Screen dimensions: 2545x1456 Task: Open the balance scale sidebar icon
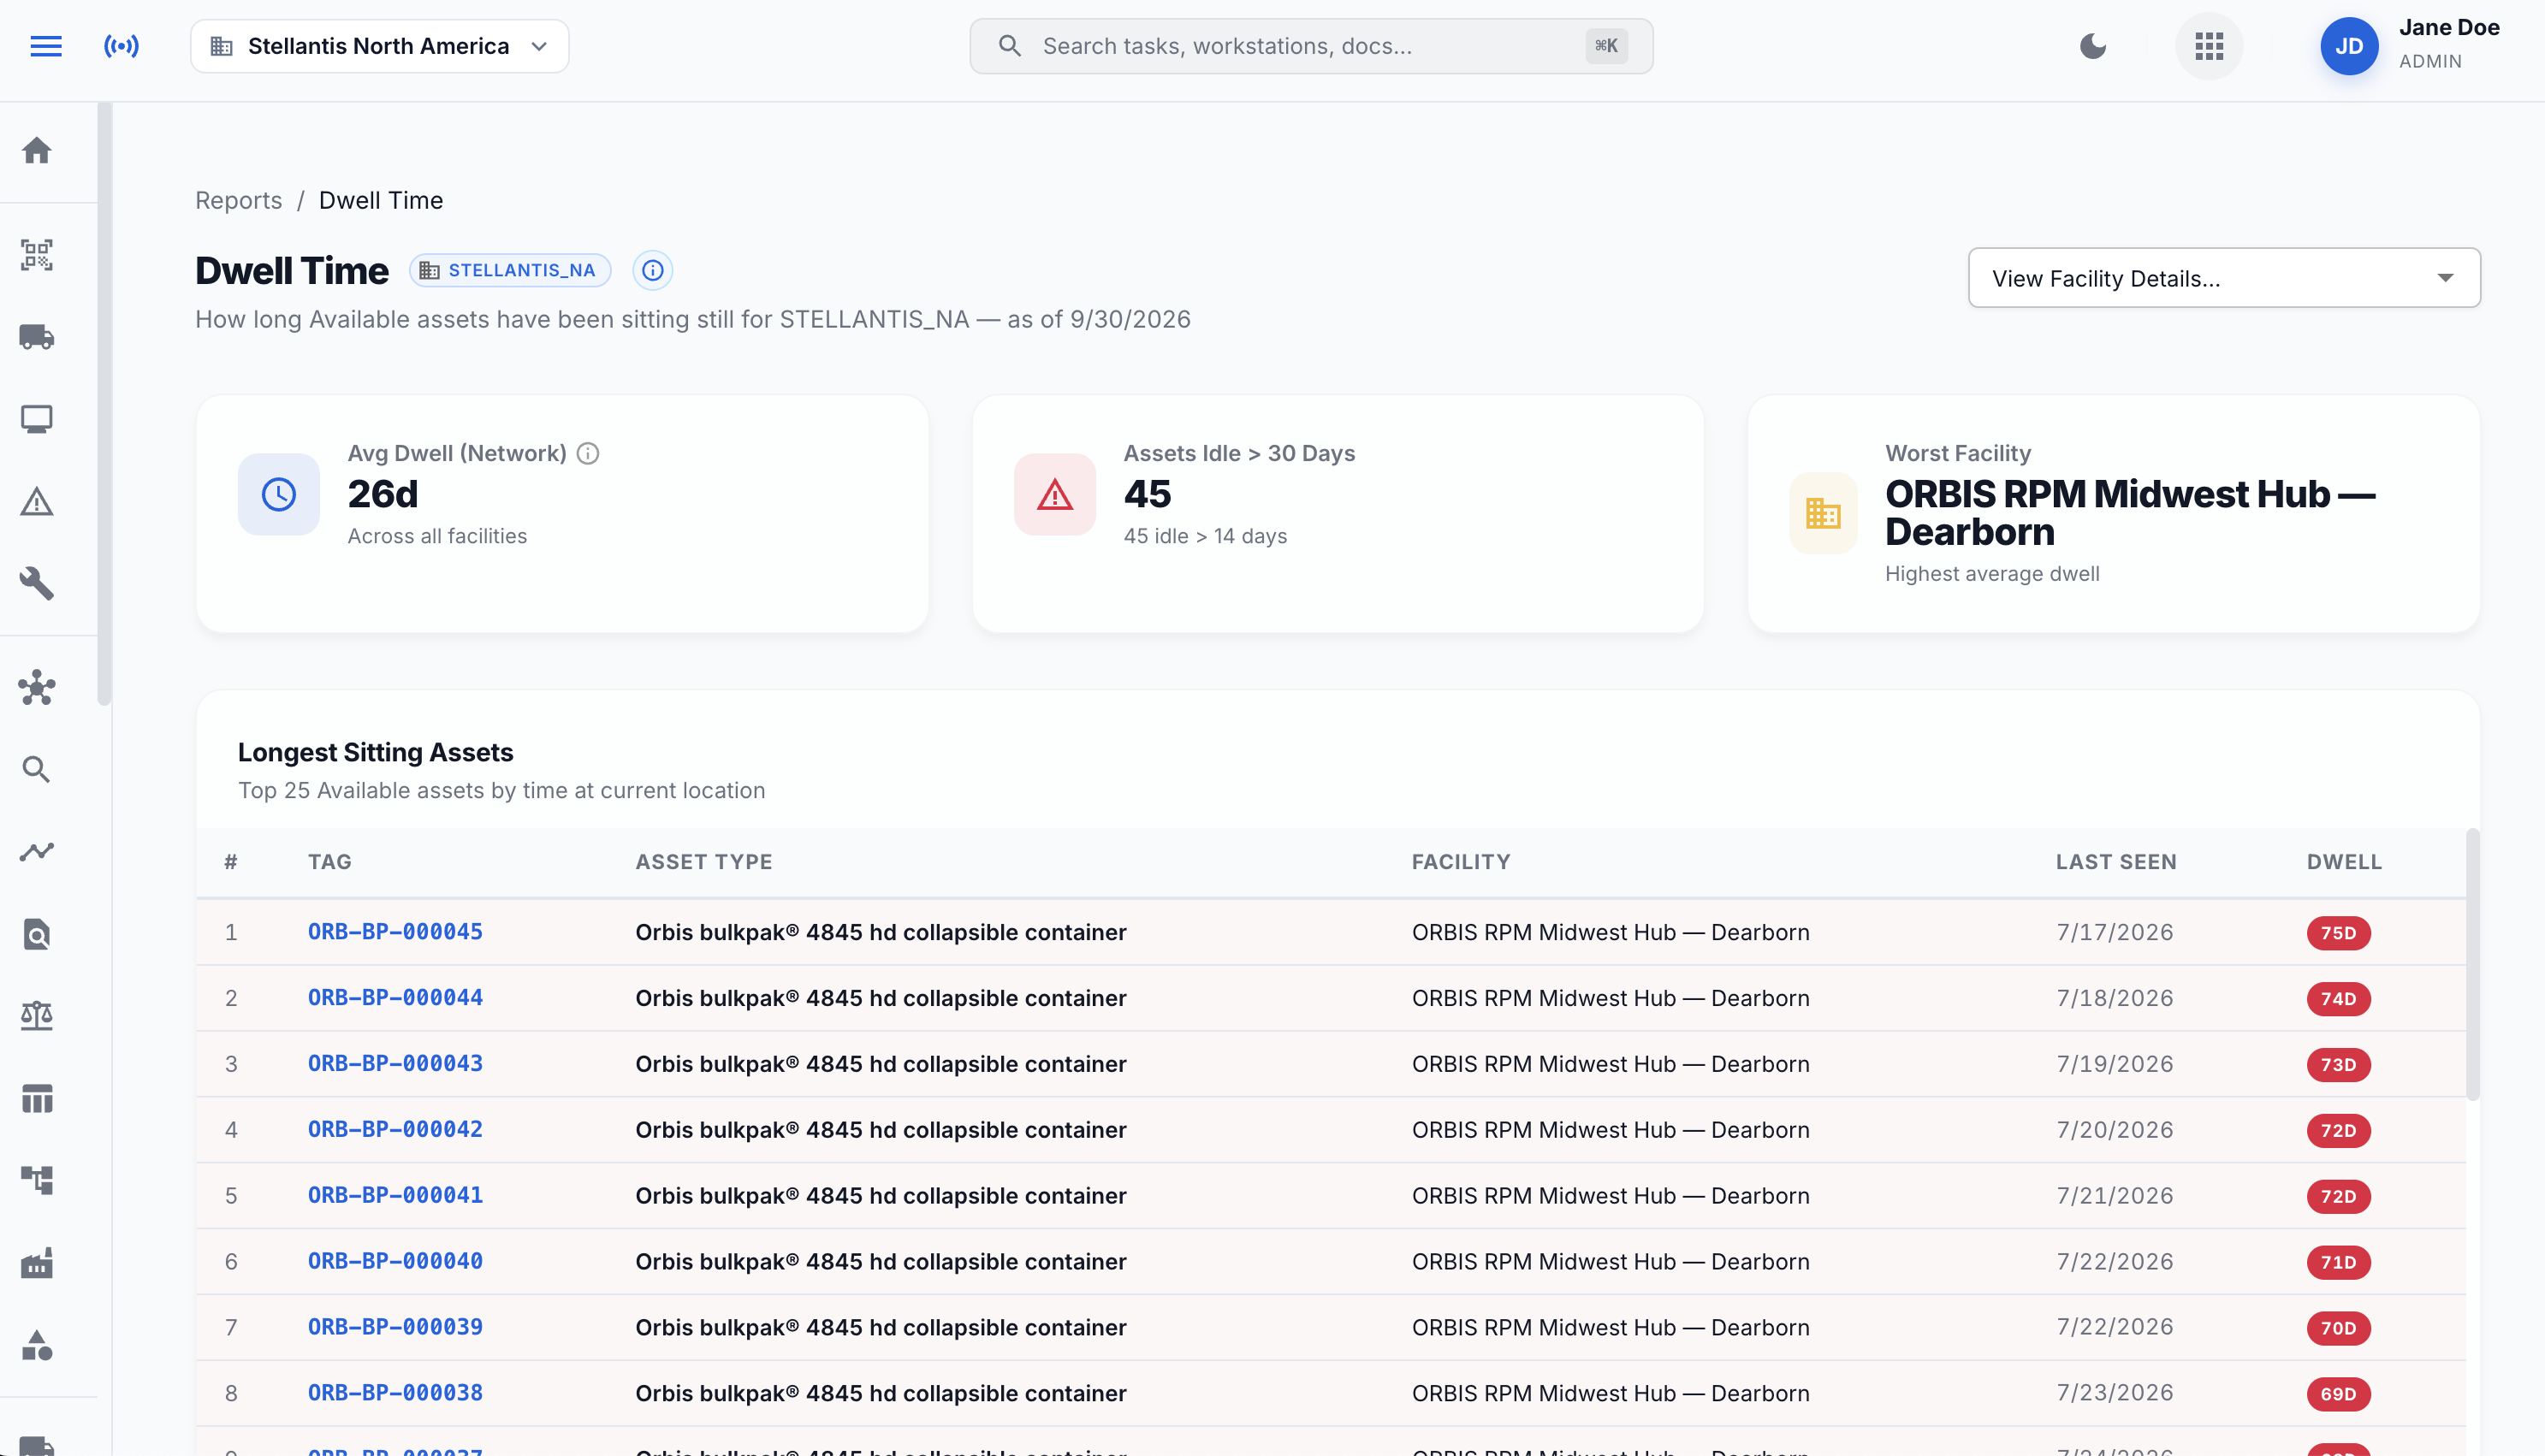point(37,1016)
